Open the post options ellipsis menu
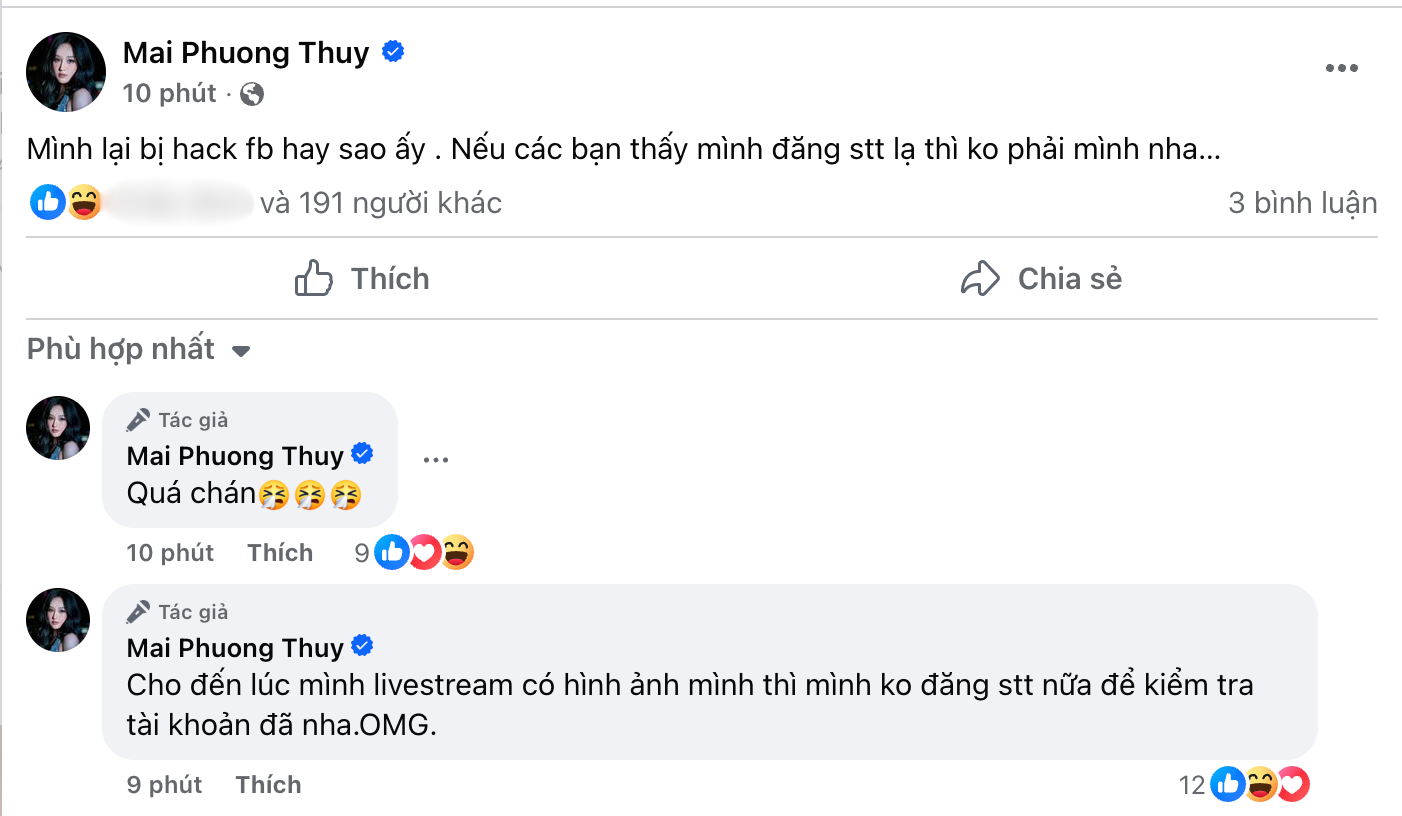This screenshot has height=816, width=1402. tap(1341, 67)
